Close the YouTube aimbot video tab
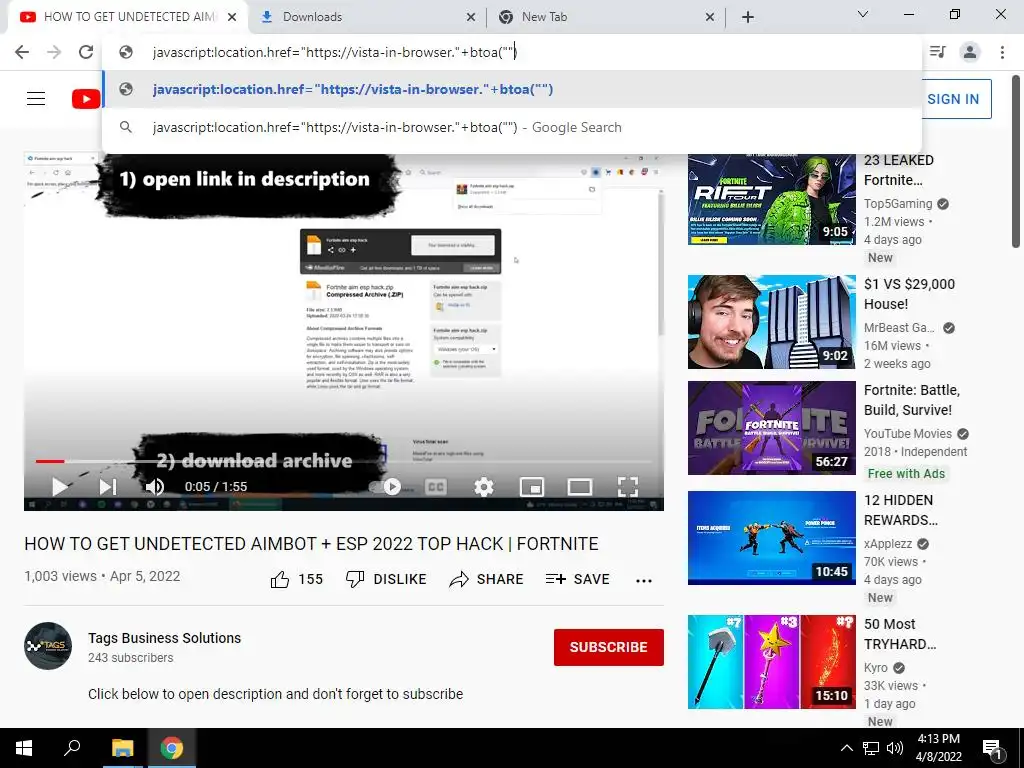Viewport: 1024px width, 768px height. click(232, 18)
